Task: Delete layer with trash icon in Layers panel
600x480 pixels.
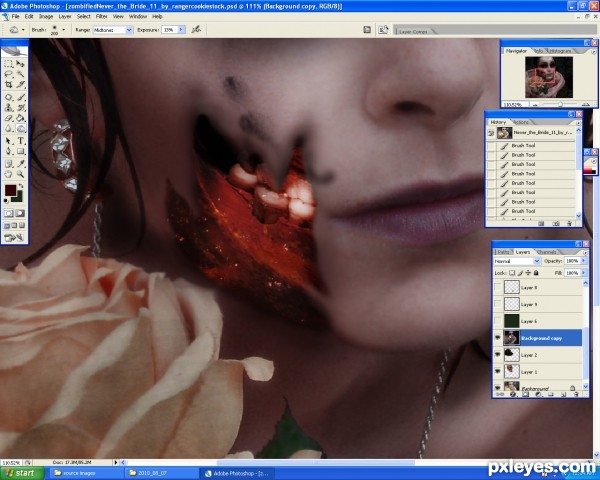Action: [x=576, y=393]
